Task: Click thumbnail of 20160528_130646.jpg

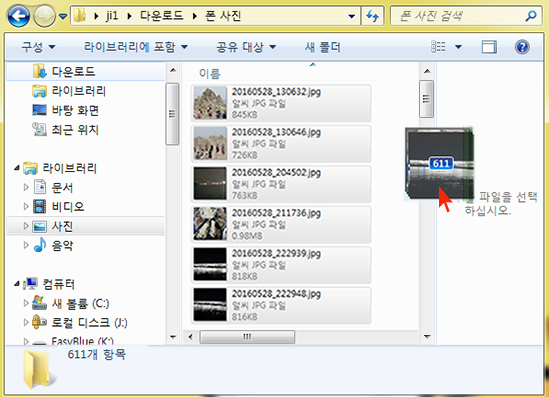Action: click(x=210, y=143)
